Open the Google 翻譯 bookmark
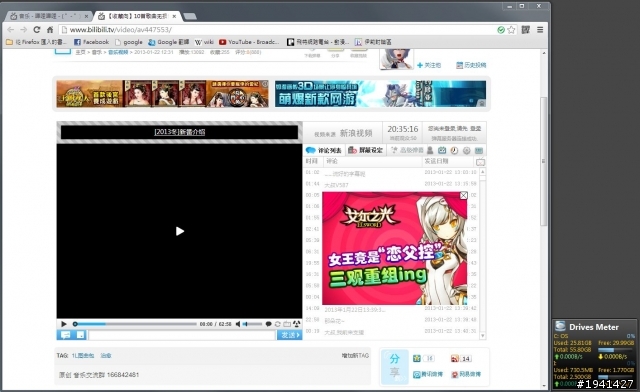 click(169, 42)
